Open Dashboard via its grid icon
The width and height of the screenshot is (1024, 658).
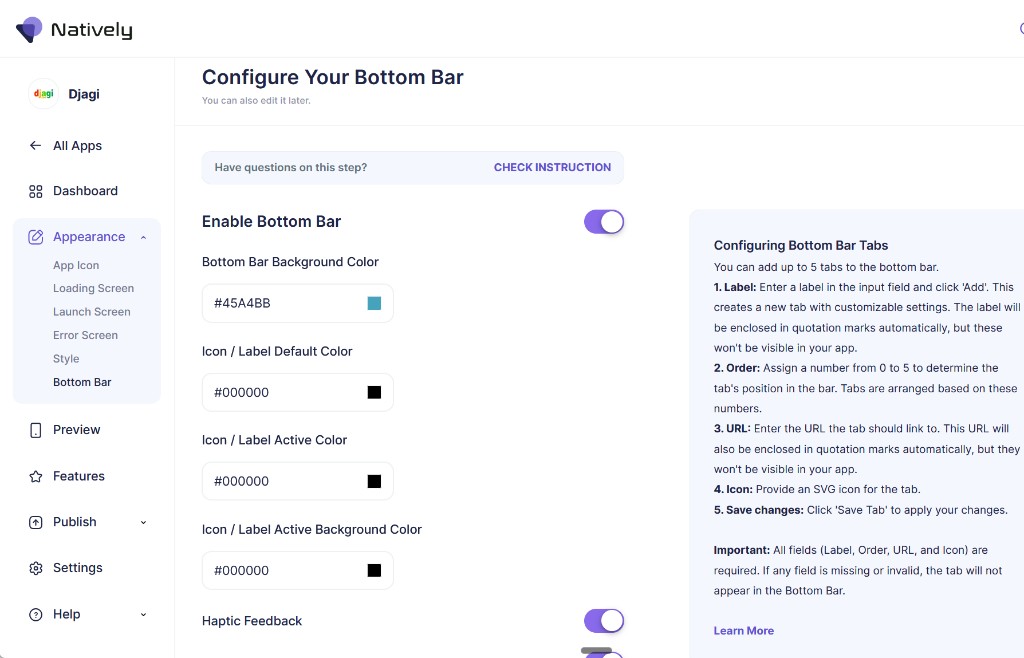tap(36, 191)
